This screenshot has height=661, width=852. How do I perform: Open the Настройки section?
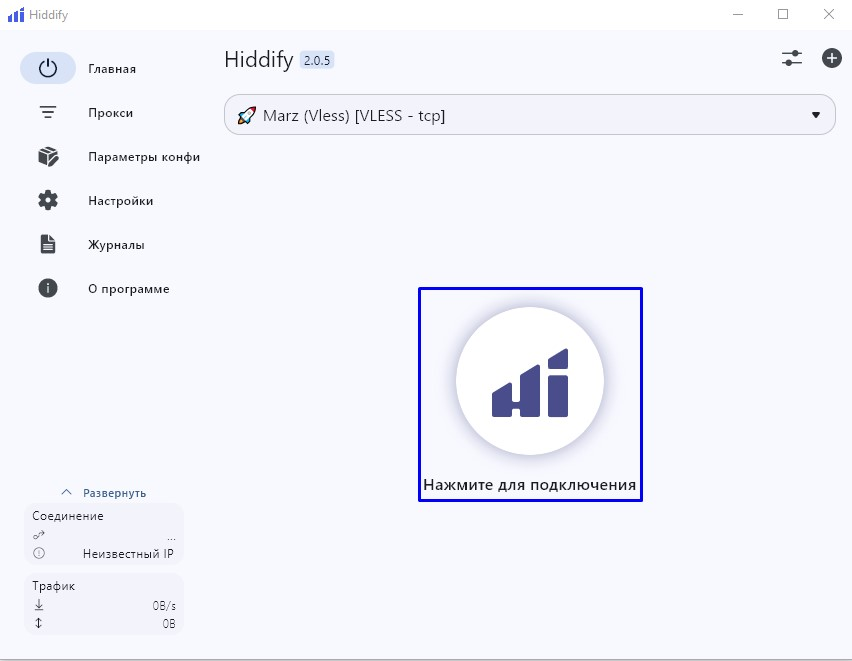click(120, 201)
